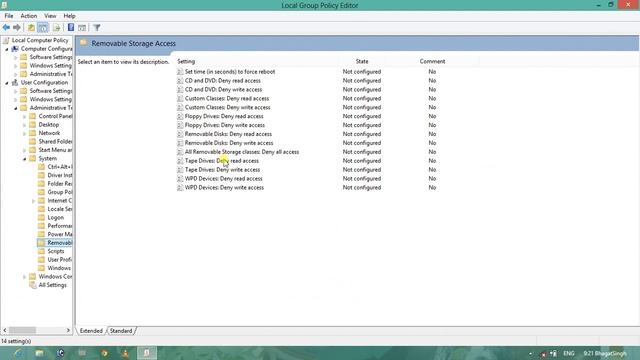Screen dimensions: 640x360
Task: Click the tree pane horizontal scrollbar thumb
Action: 22,330
